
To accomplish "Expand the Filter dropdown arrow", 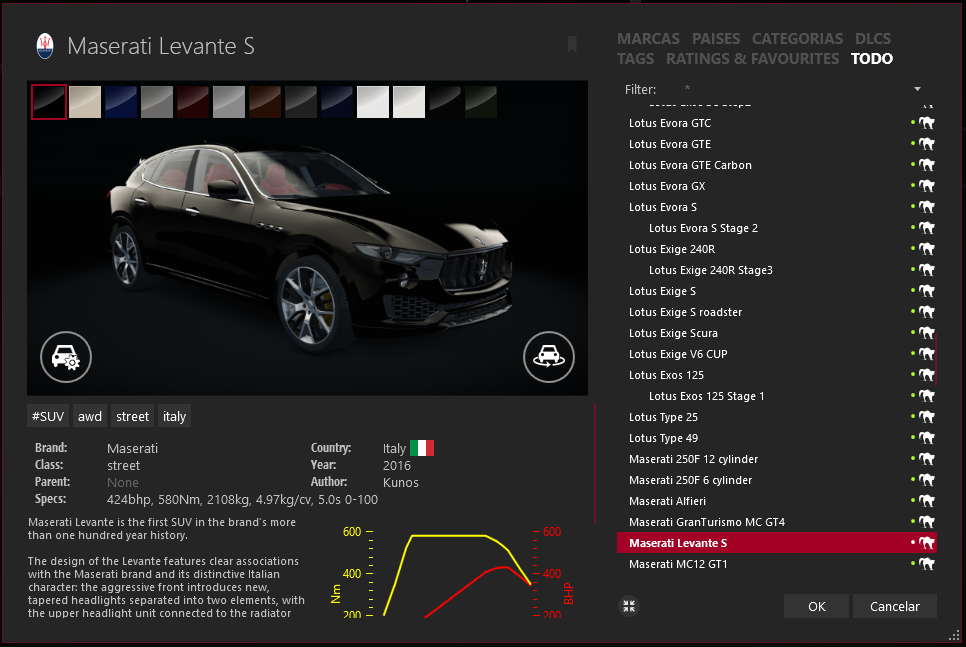I will [x=917, y=90].
